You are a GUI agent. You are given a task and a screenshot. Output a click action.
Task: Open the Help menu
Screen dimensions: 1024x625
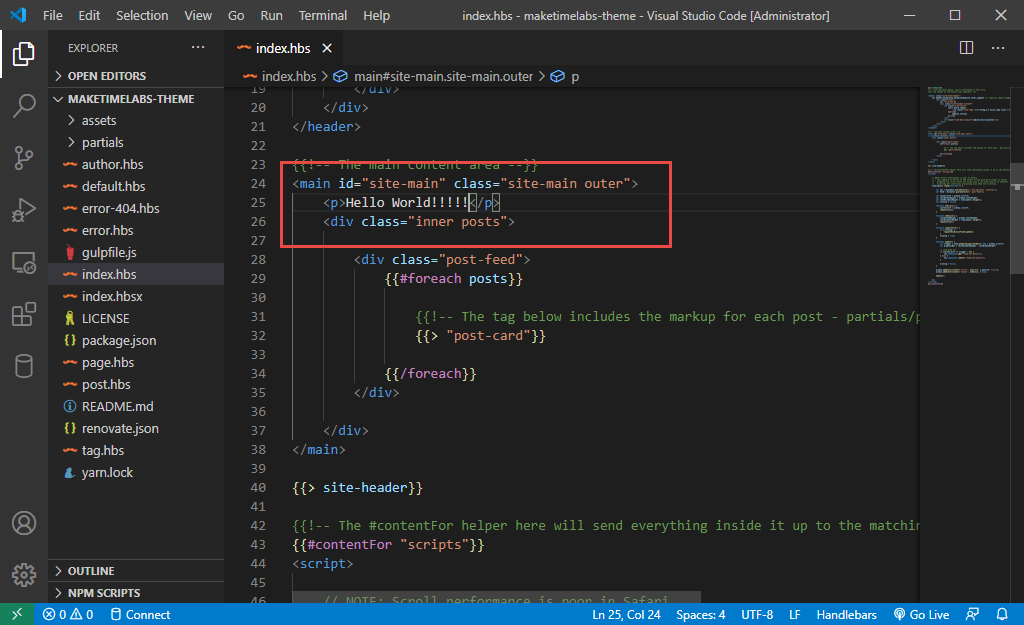click(x=376, y=15)
